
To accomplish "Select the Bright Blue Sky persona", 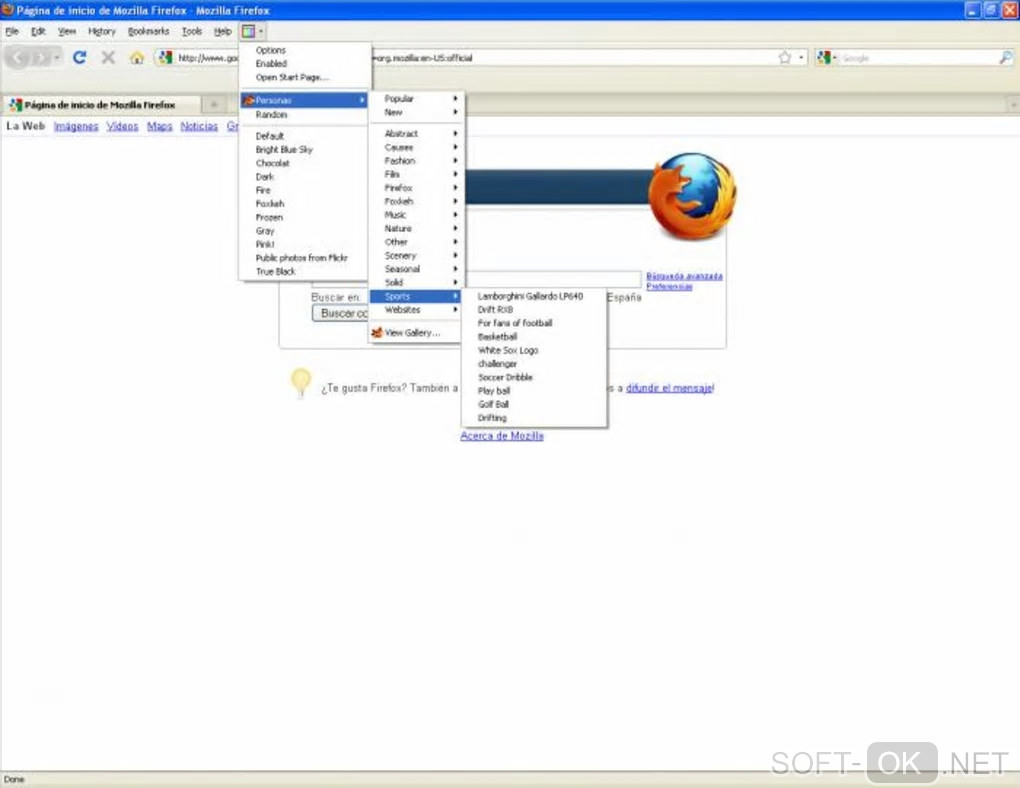I will (305, 150).
